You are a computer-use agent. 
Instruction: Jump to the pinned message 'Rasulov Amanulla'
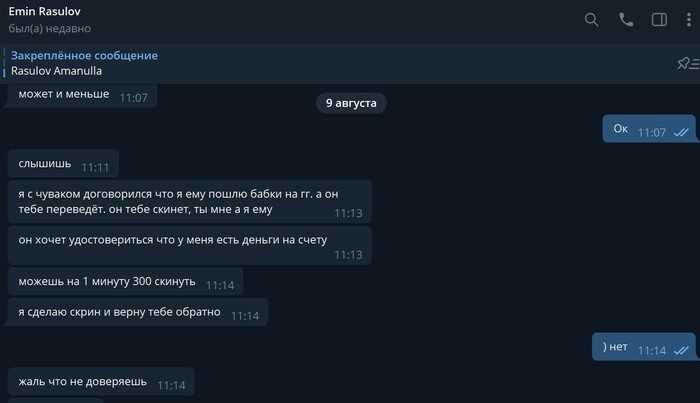pyautogui.click(x=56, y=71)
